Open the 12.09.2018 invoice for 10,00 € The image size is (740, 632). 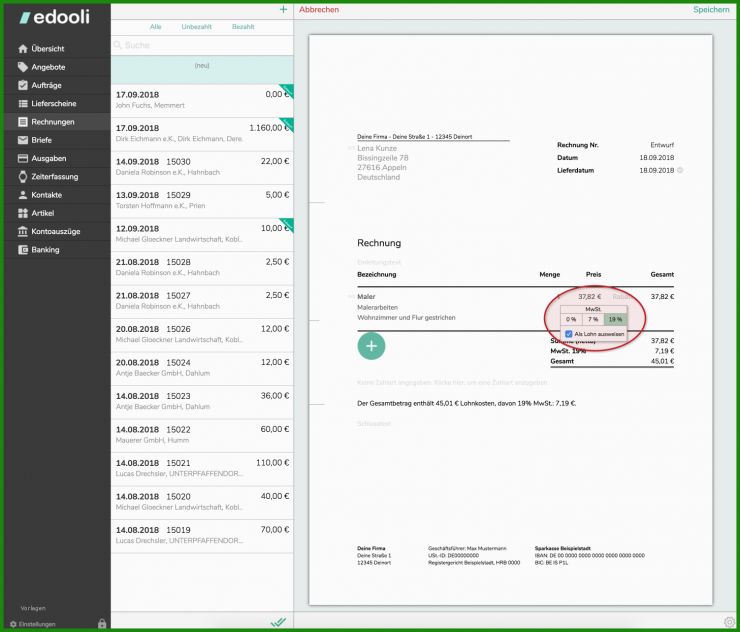tap(202, 234)
